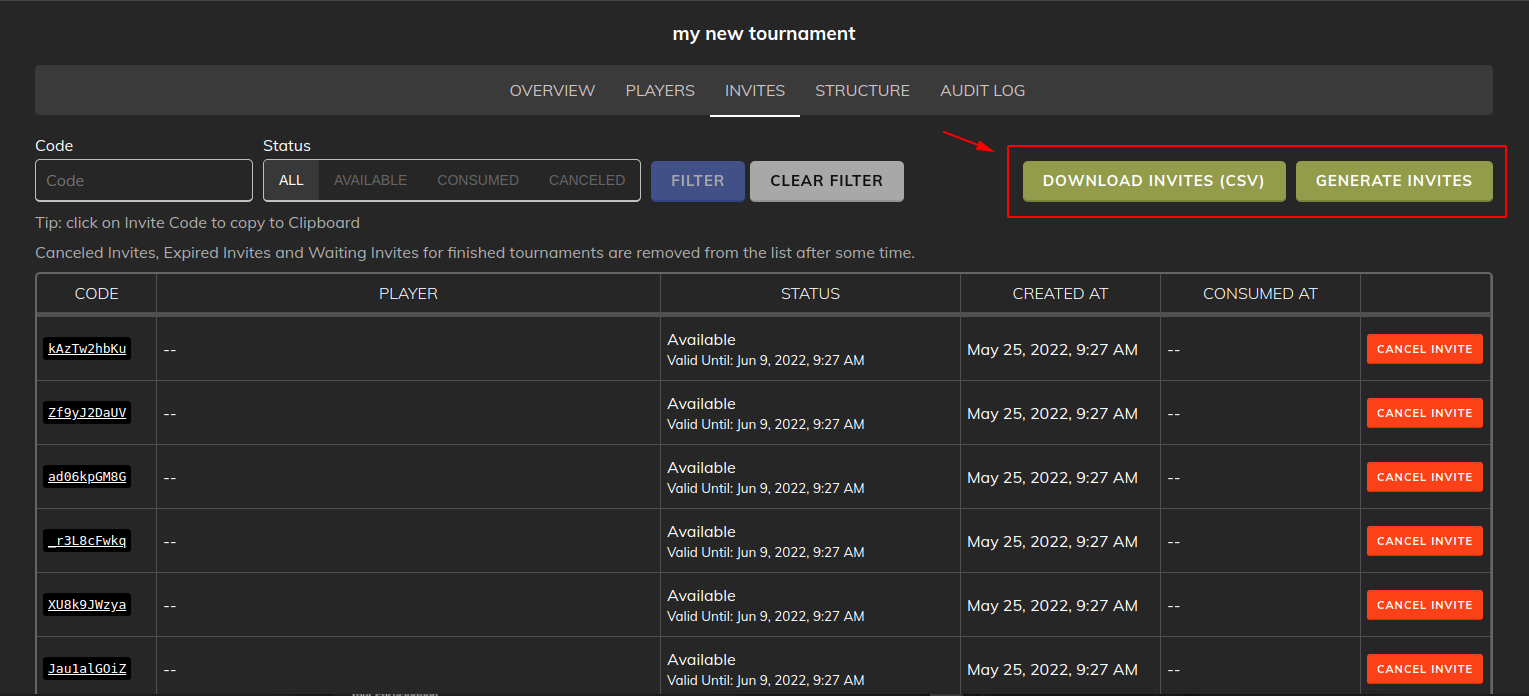
Task: Click the clipboard tip text
Action: (x=197, y=223)
